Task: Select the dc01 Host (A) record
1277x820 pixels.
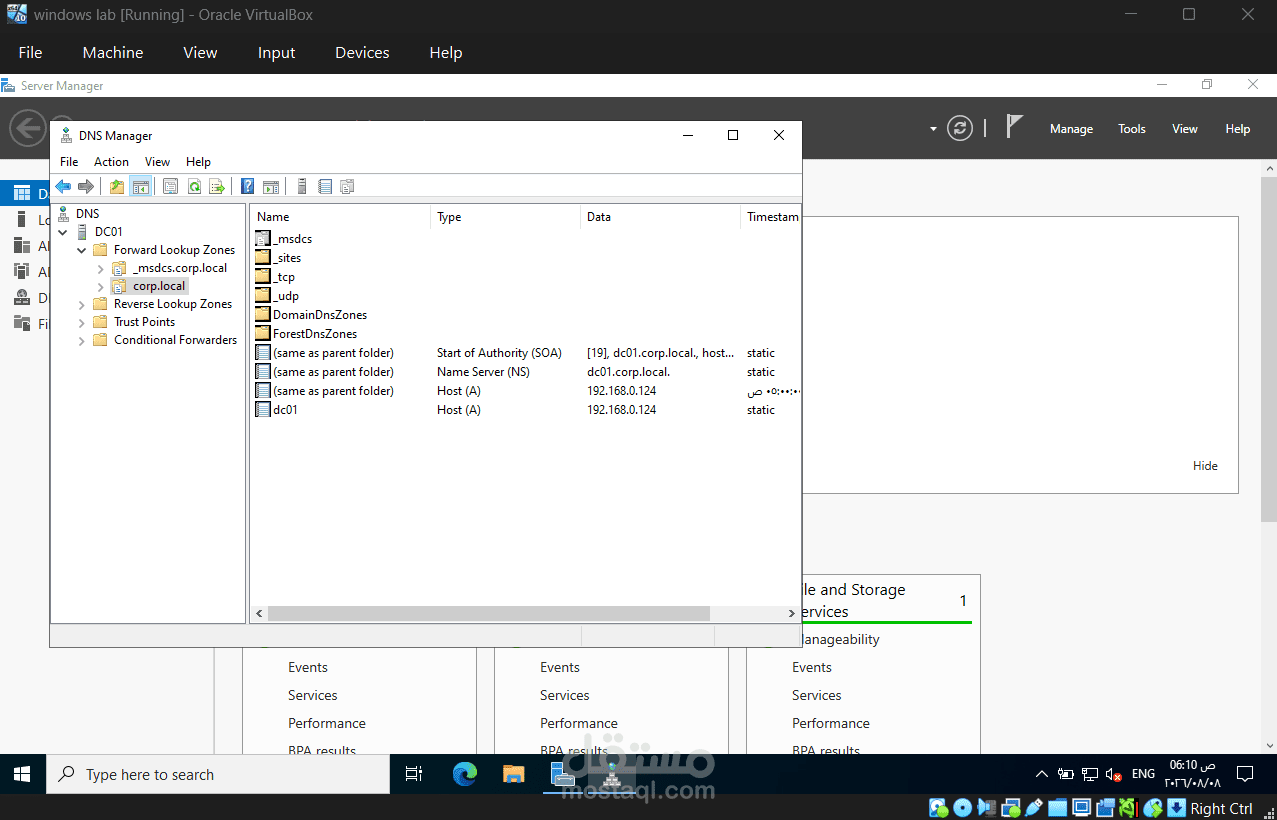Action: 525,410
